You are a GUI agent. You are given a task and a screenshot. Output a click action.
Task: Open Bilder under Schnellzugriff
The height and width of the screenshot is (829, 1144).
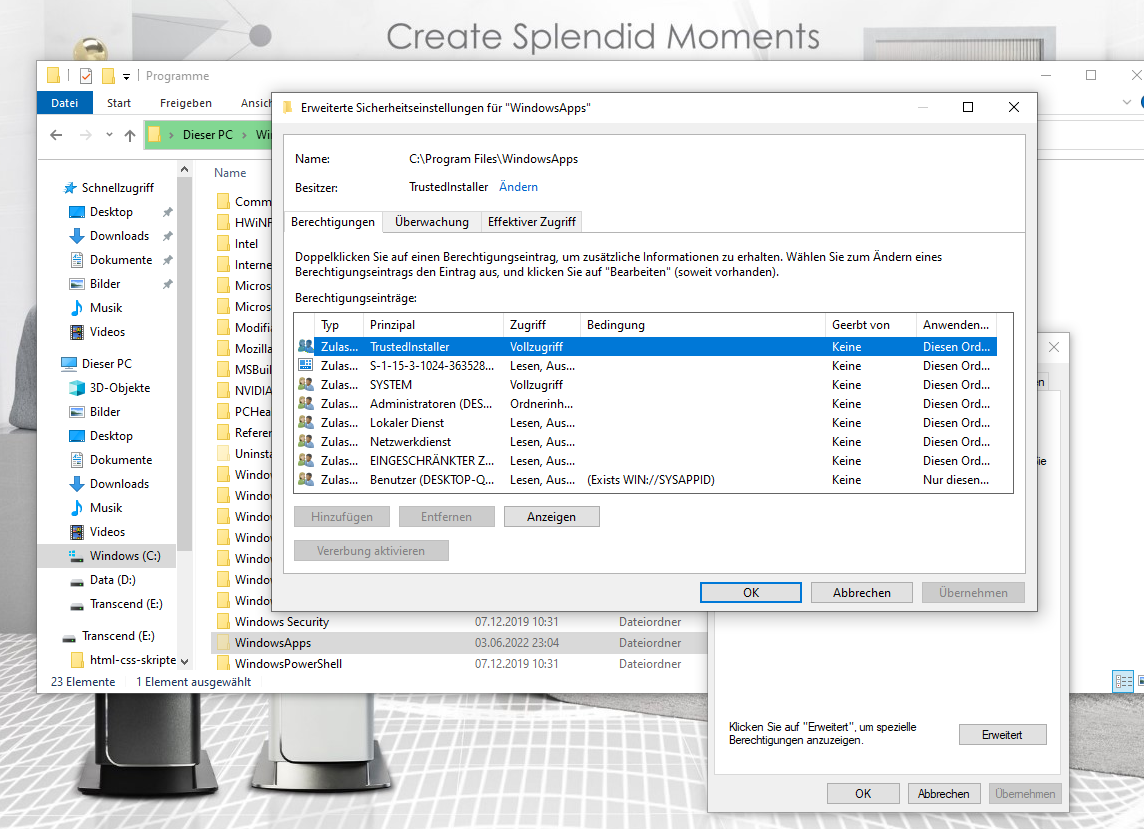[105, 284]
